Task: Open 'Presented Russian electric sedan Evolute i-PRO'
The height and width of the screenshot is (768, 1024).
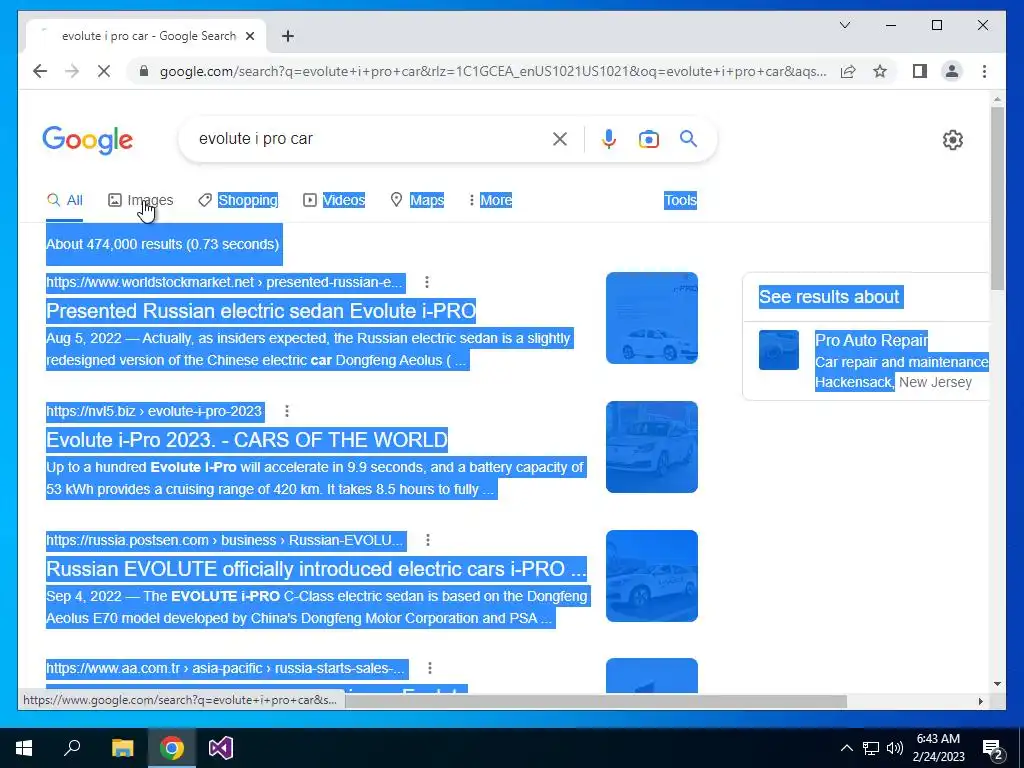Action: point(261,311)
